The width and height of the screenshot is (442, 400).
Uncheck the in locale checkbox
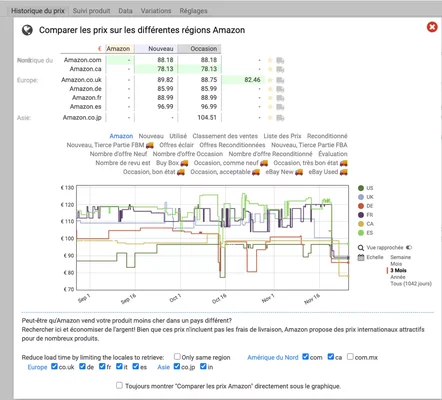coord(203,366)
